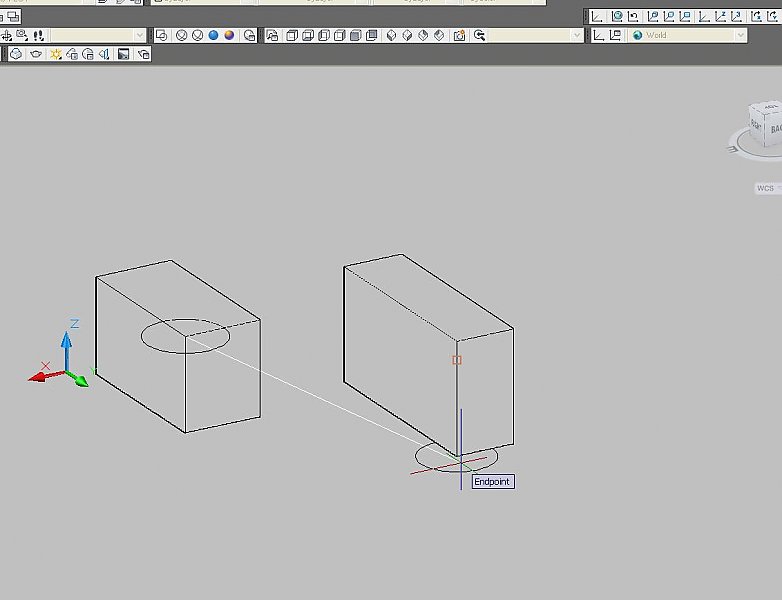Image resolution: width=782 pixels, height=600 pixels.
Task: Select the SW Isometric view cube icon
Action: point(391,35)
